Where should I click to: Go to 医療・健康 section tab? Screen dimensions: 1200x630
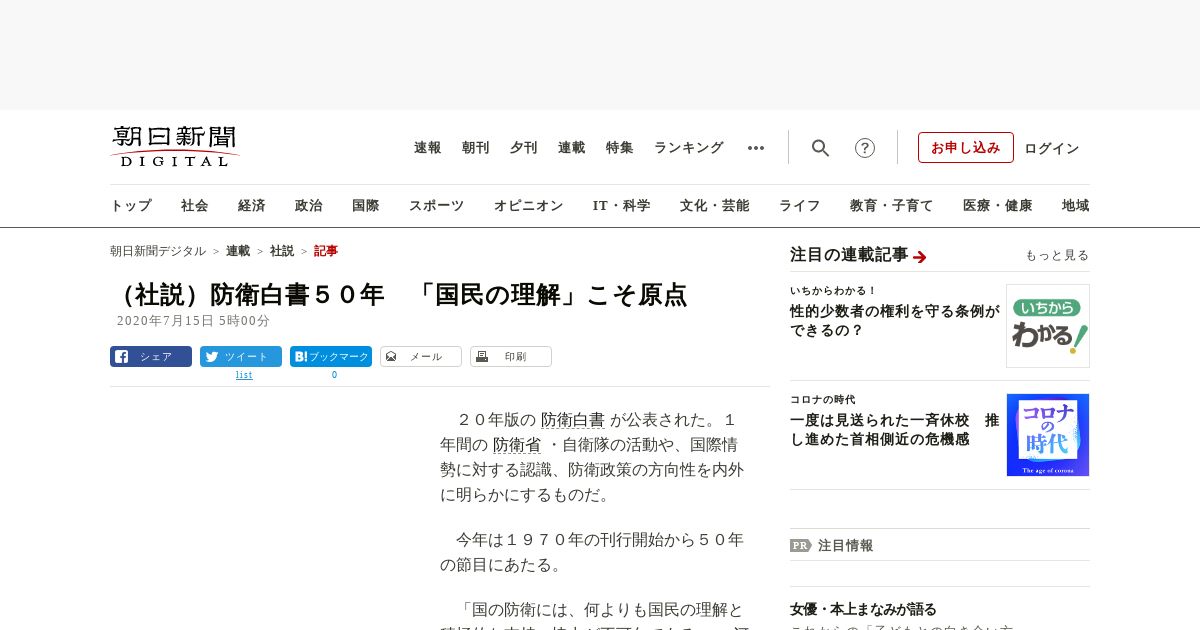(998, 206)
